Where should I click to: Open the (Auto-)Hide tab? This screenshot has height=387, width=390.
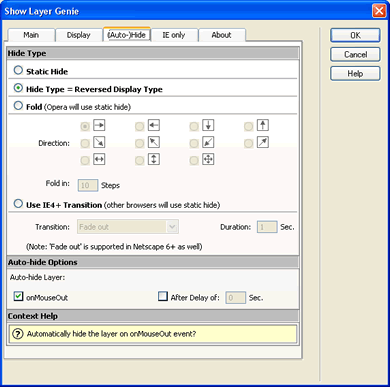click(127, 35)
